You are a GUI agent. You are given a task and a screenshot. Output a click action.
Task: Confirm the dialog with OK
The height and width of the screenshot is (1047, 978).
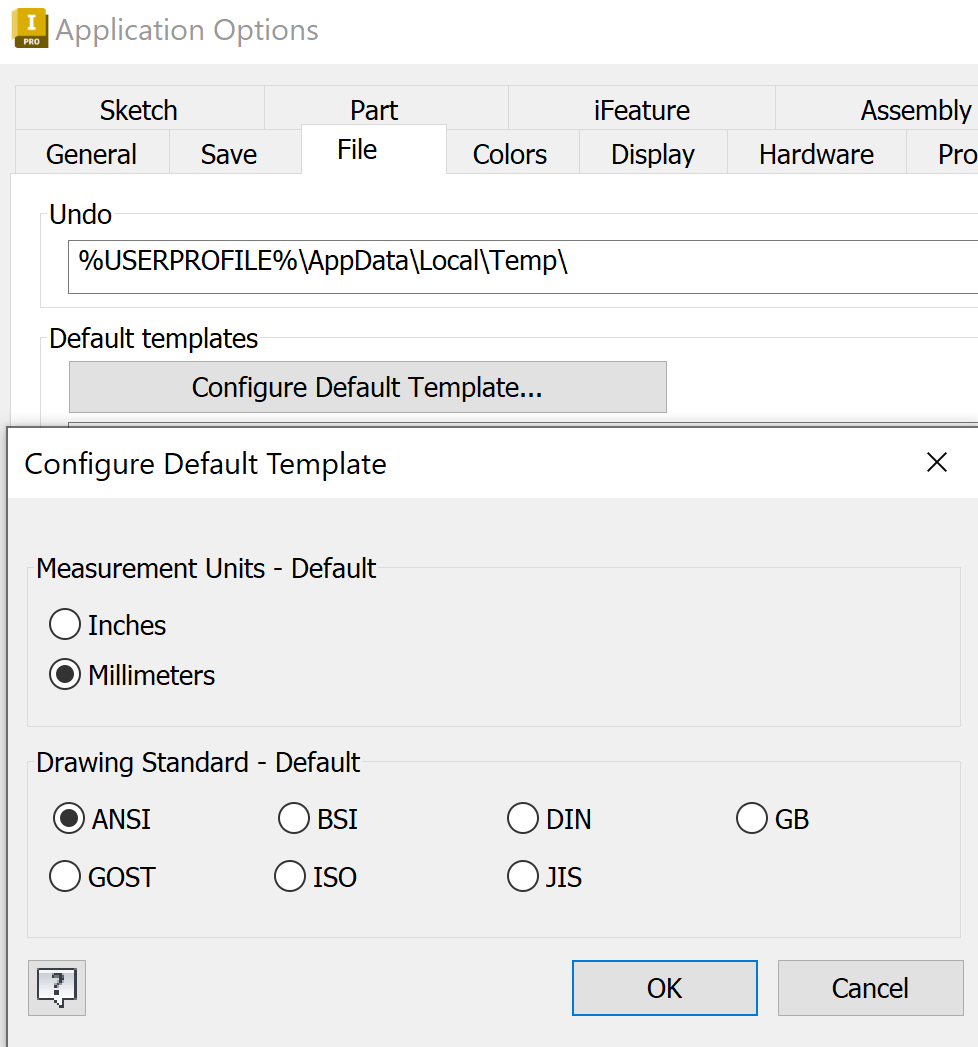click(664, 988)
